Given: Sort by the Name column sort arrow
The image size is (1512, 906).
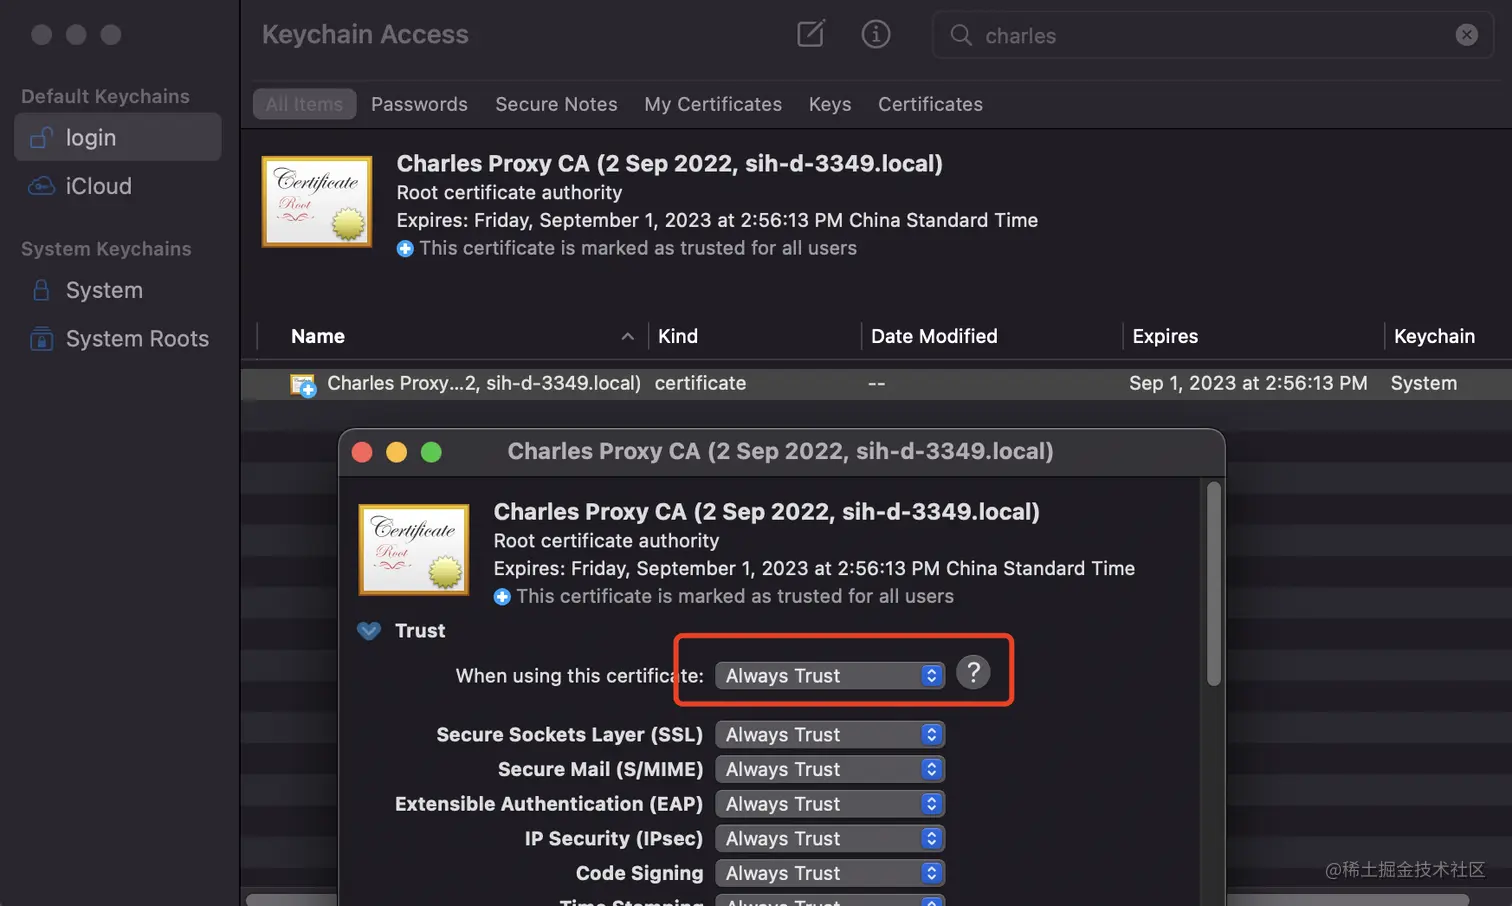Looking at the screenshot, I should click(628, 337).
